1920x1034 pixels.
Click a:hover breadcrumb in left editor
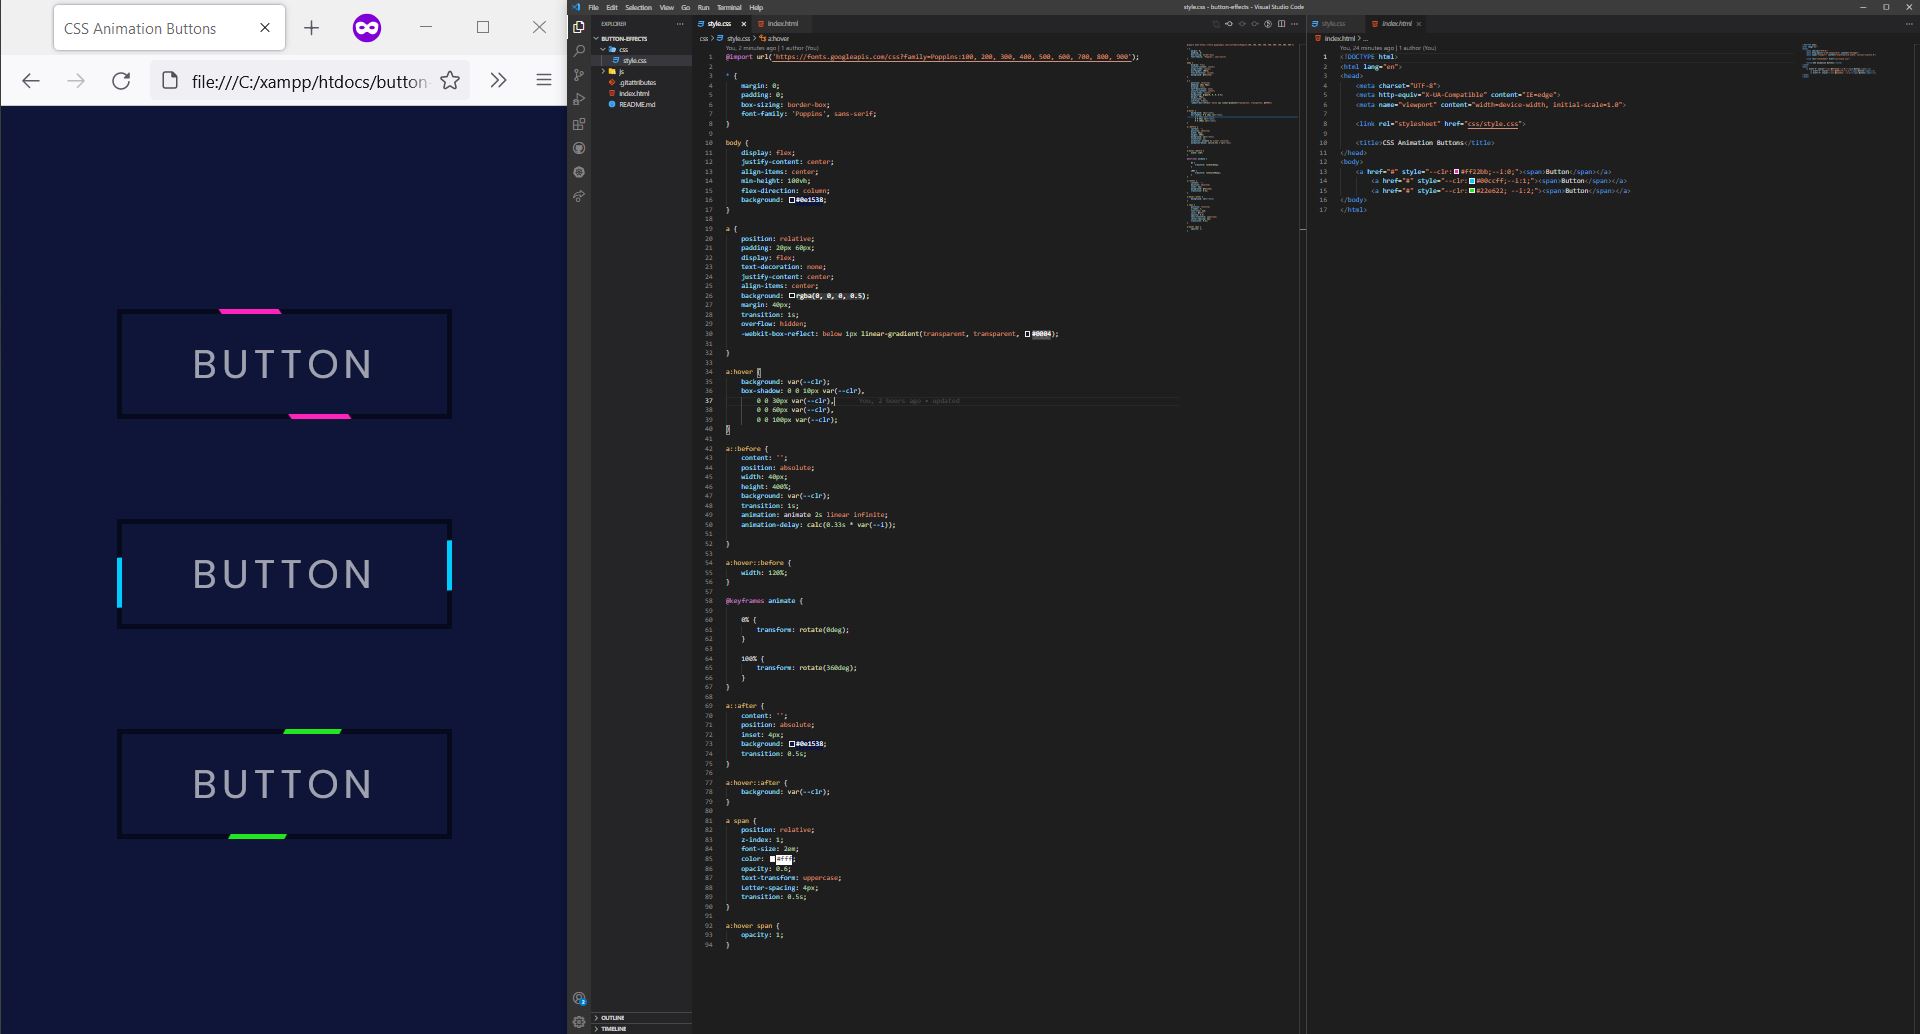point(775,39)
